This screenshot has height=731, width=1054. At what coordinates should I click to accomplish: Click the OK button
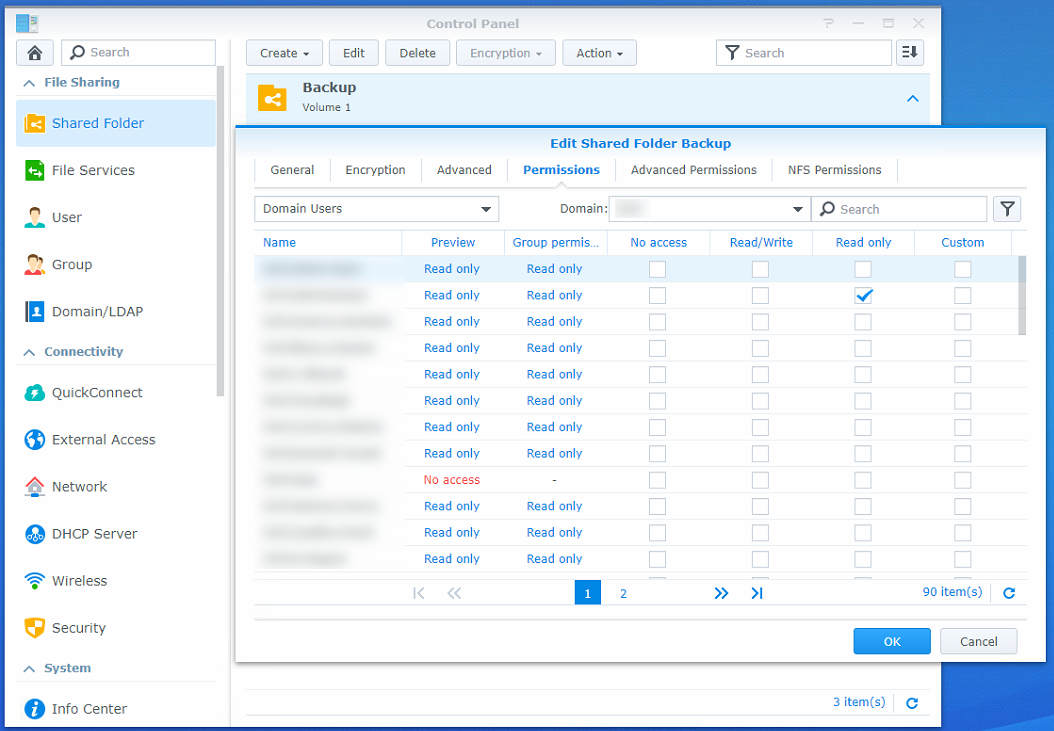pos(892,641)
